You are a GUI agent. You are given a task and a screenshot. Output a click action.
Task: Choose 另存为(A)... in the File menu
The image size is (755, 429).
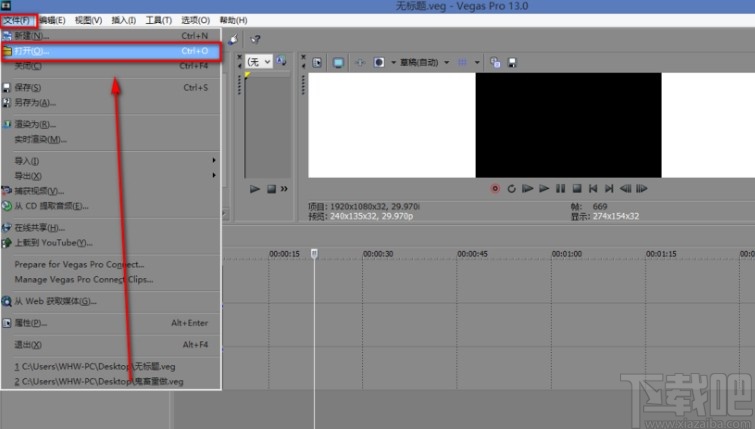click(111, 103)
